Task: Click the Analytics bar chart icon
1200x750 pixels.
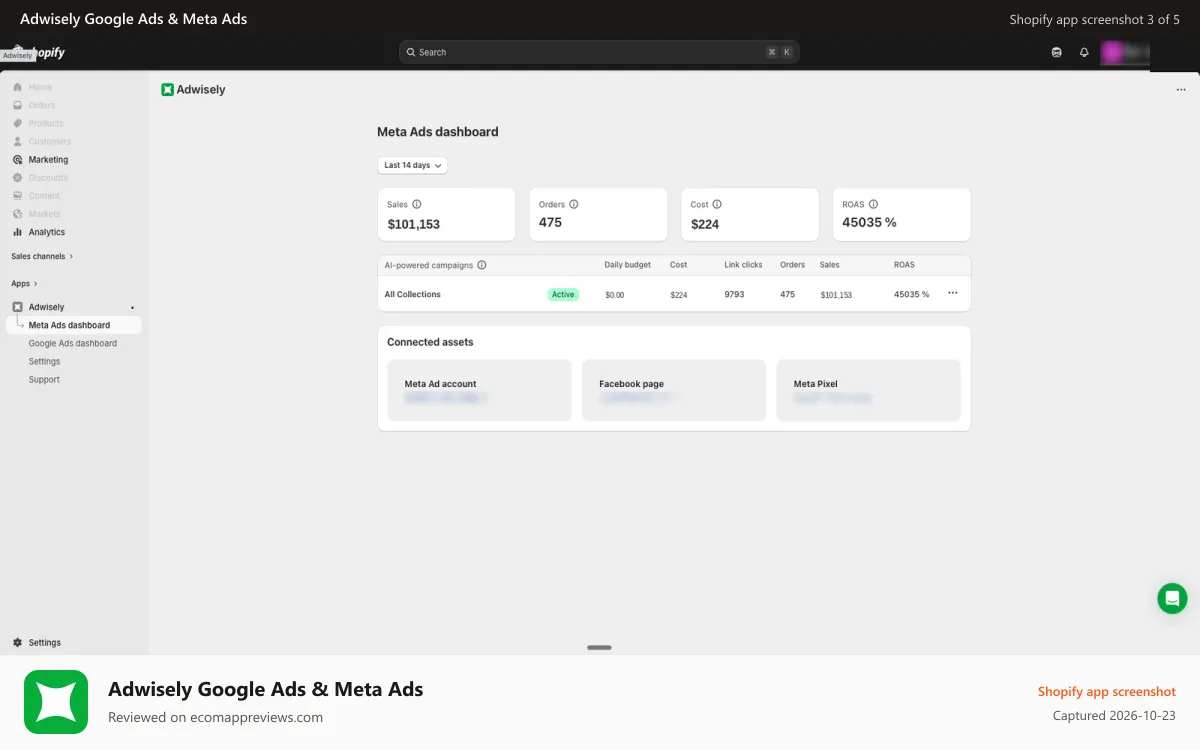Action: pyautogui.click(x=17, y=231)
